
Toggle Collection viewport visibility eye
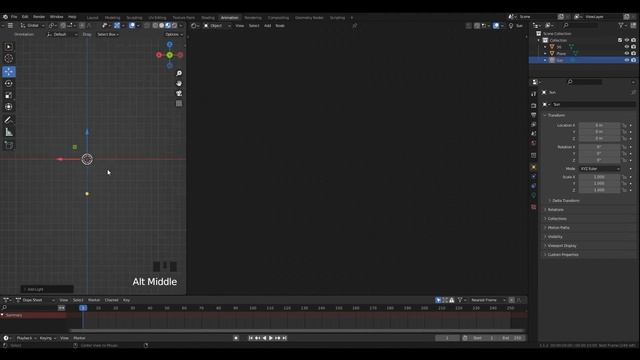click(x=627, y=40)
